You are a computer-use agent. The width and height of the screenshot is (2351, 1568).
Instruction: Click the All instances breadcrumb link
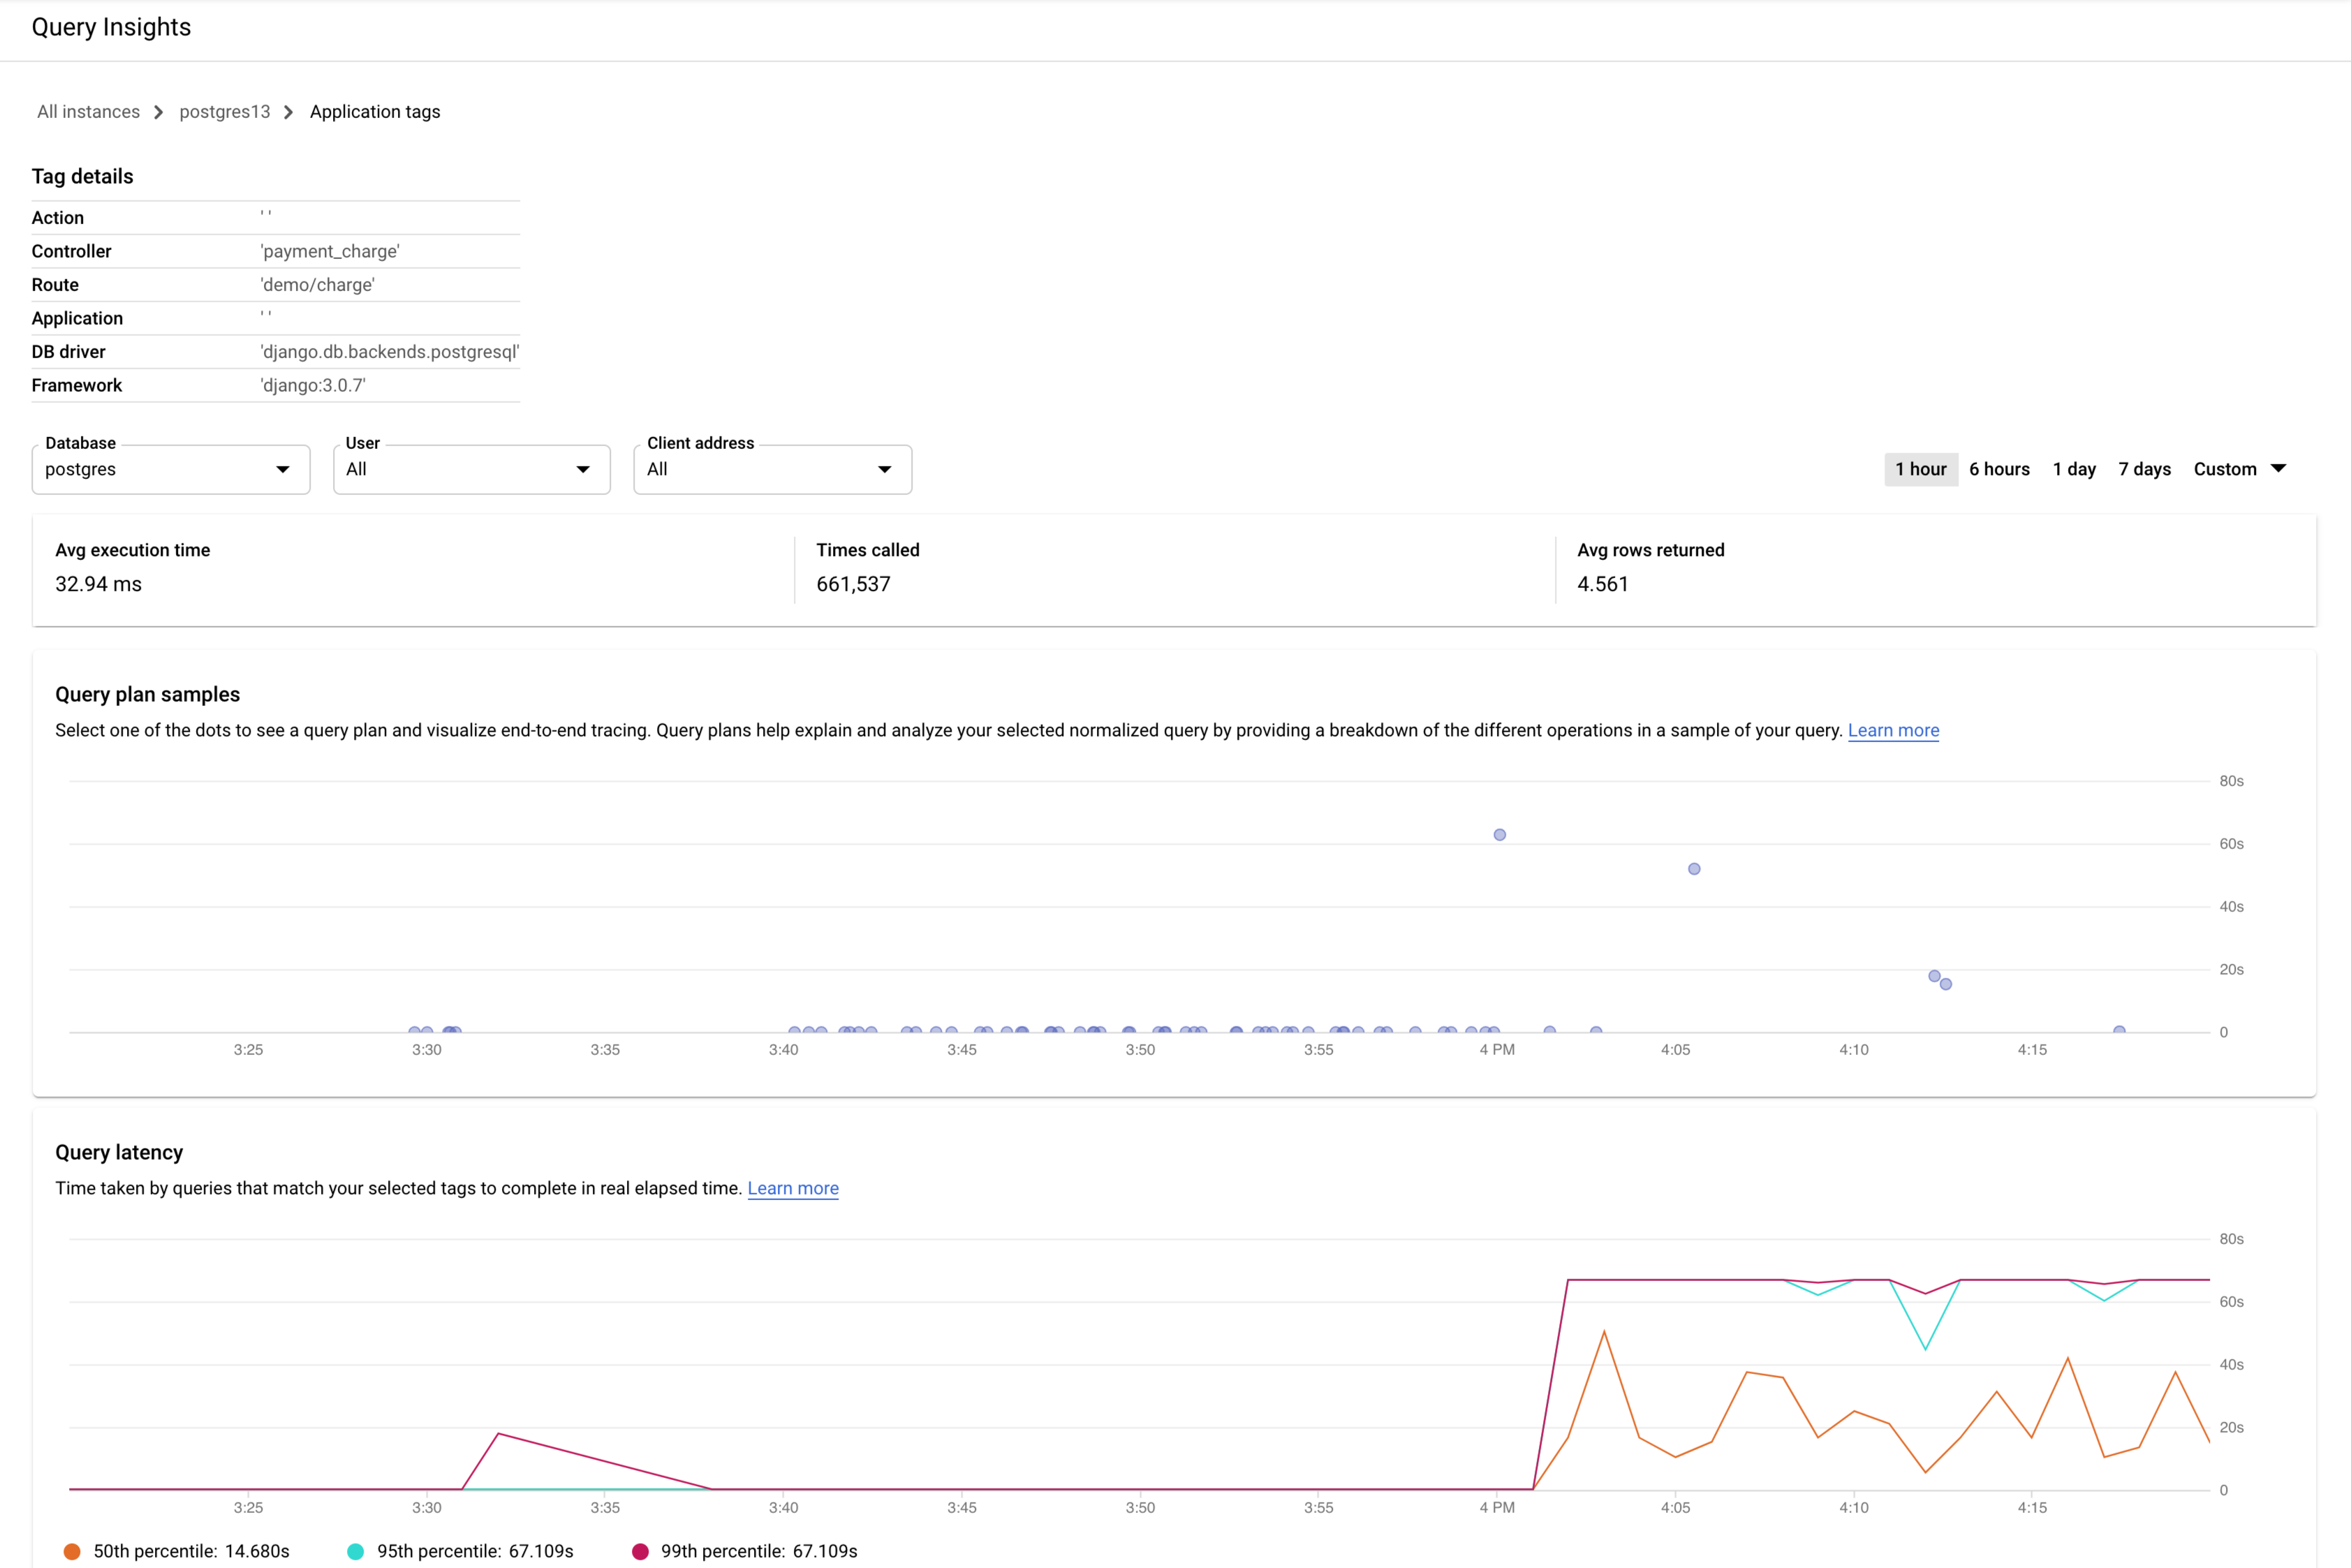[x=87, y=110]
